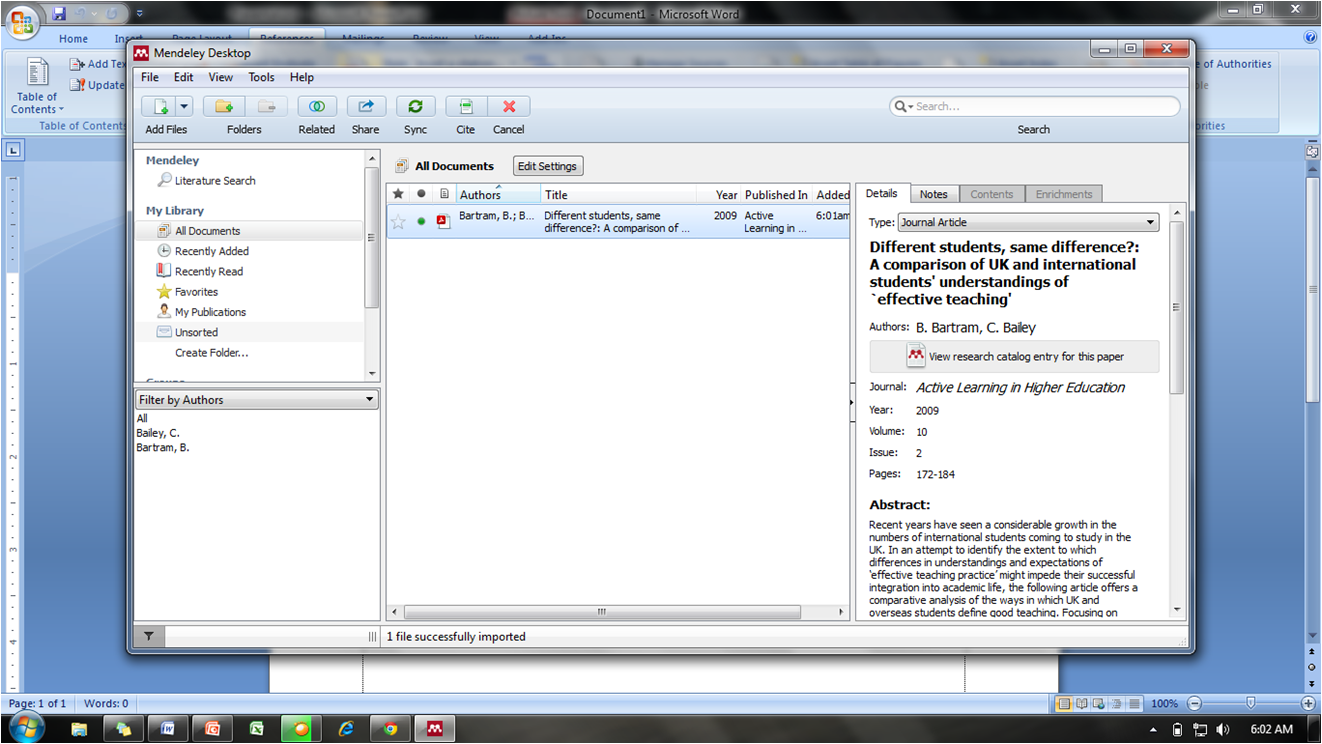Sort by Authors column header
This screenshot has height=744, width=1322.
click(x=498, y=195)
